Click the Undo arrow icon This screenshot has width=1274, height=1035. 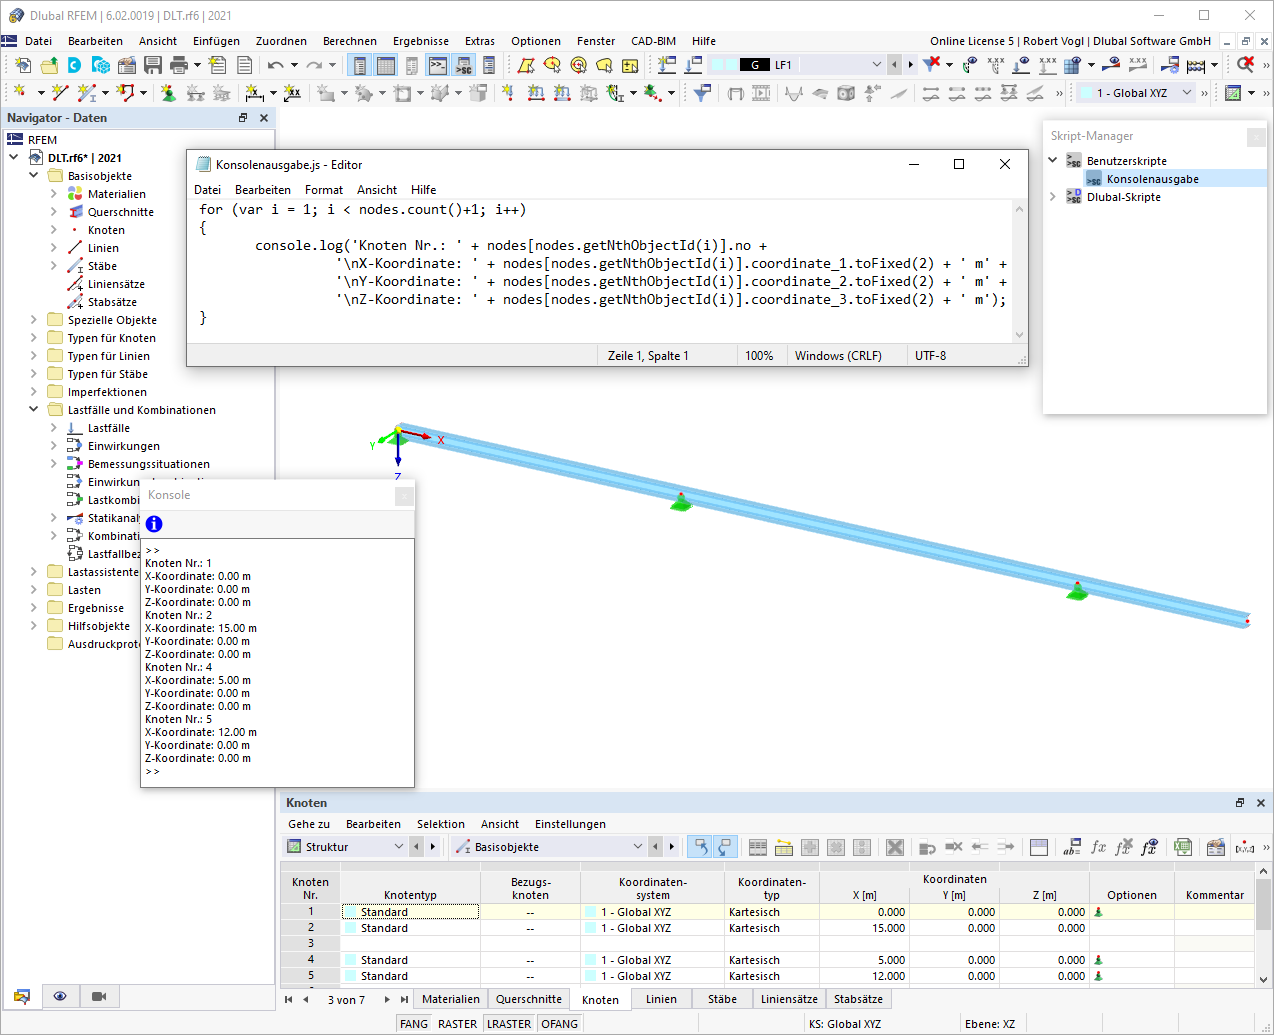275,65
